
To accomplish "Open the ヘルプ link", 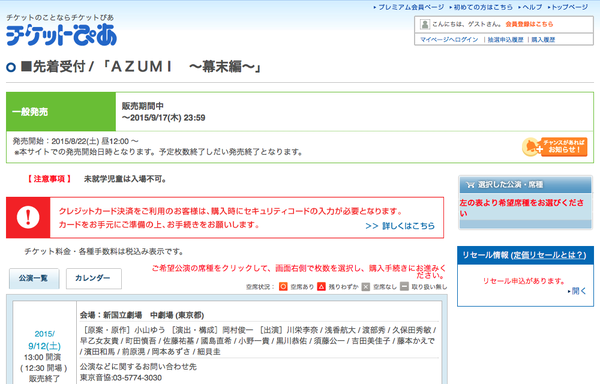I will pos(532,7).
